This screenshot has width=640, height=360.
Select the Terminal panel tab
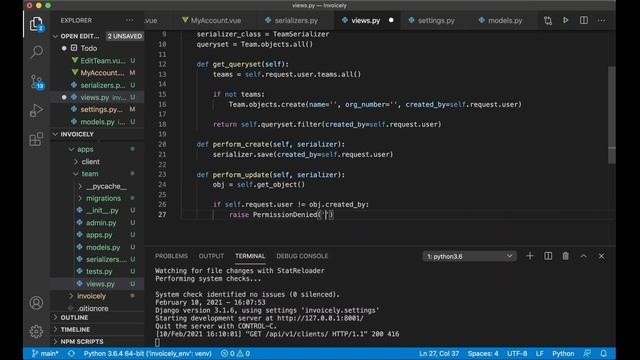point(250,256)
